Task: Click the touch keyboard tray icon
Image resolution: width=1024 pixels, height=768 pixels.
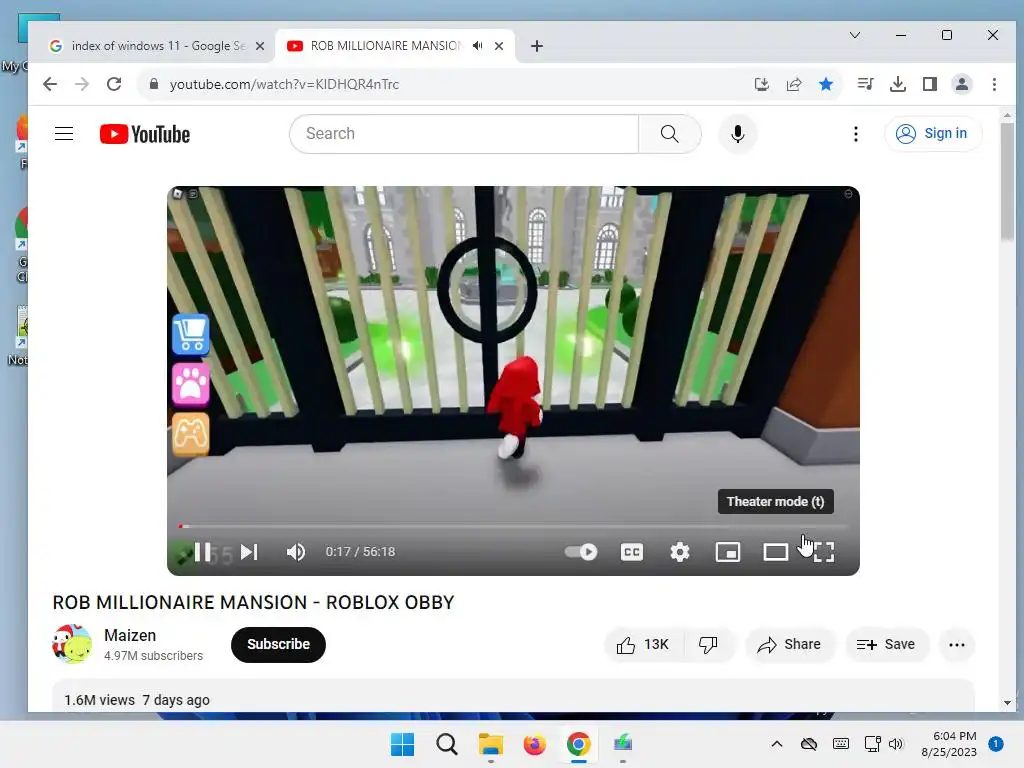Action: [x=841, y=744]
